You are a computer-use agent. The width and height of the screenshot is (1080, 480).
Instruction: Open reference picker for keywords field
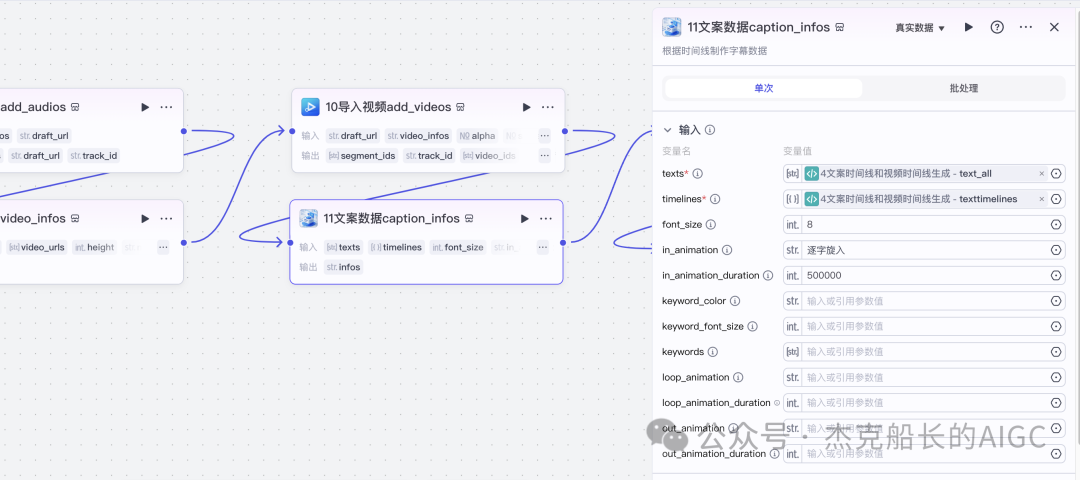coord(1056,352)
